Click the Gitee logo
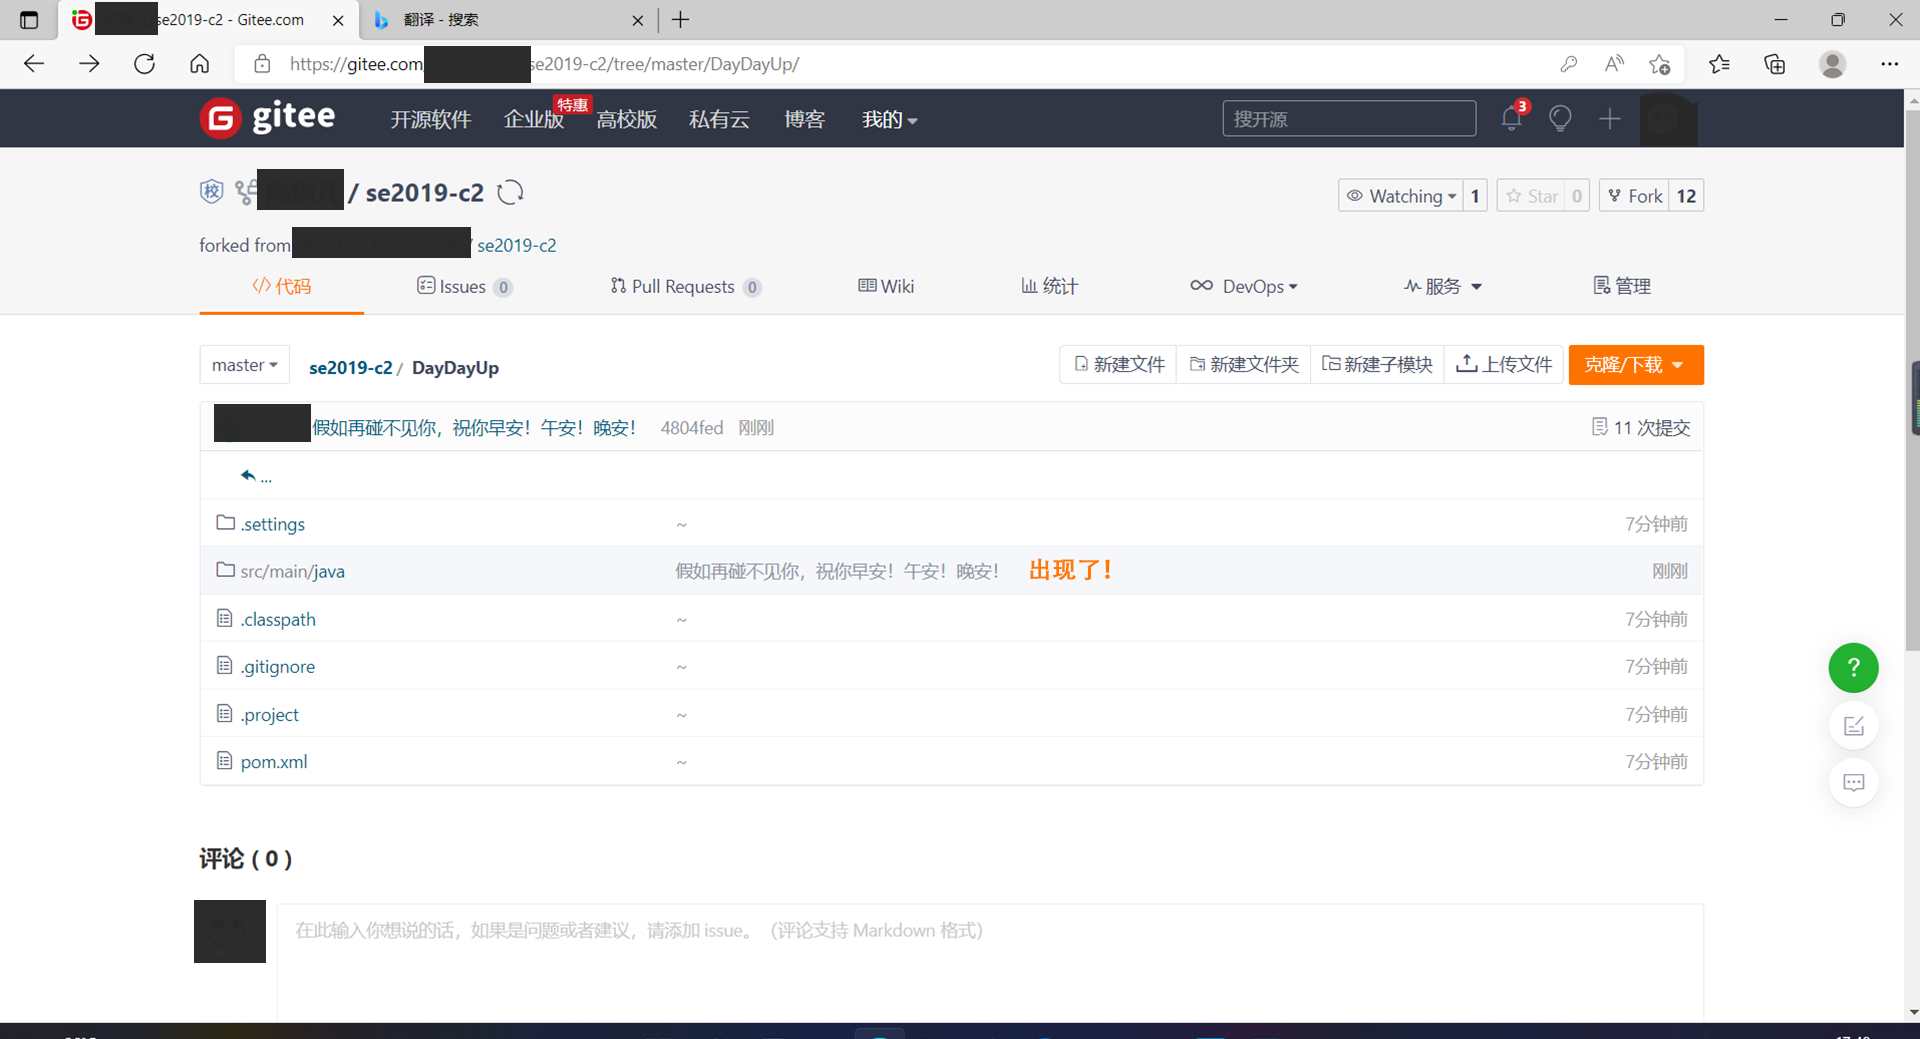The image size is (1920, 1039). pos(267,117)
